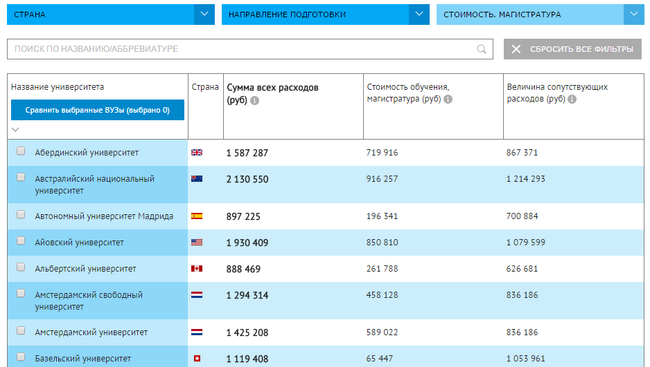Click associated costs value 1 214 293
The image size is (650, 367).
526,179
